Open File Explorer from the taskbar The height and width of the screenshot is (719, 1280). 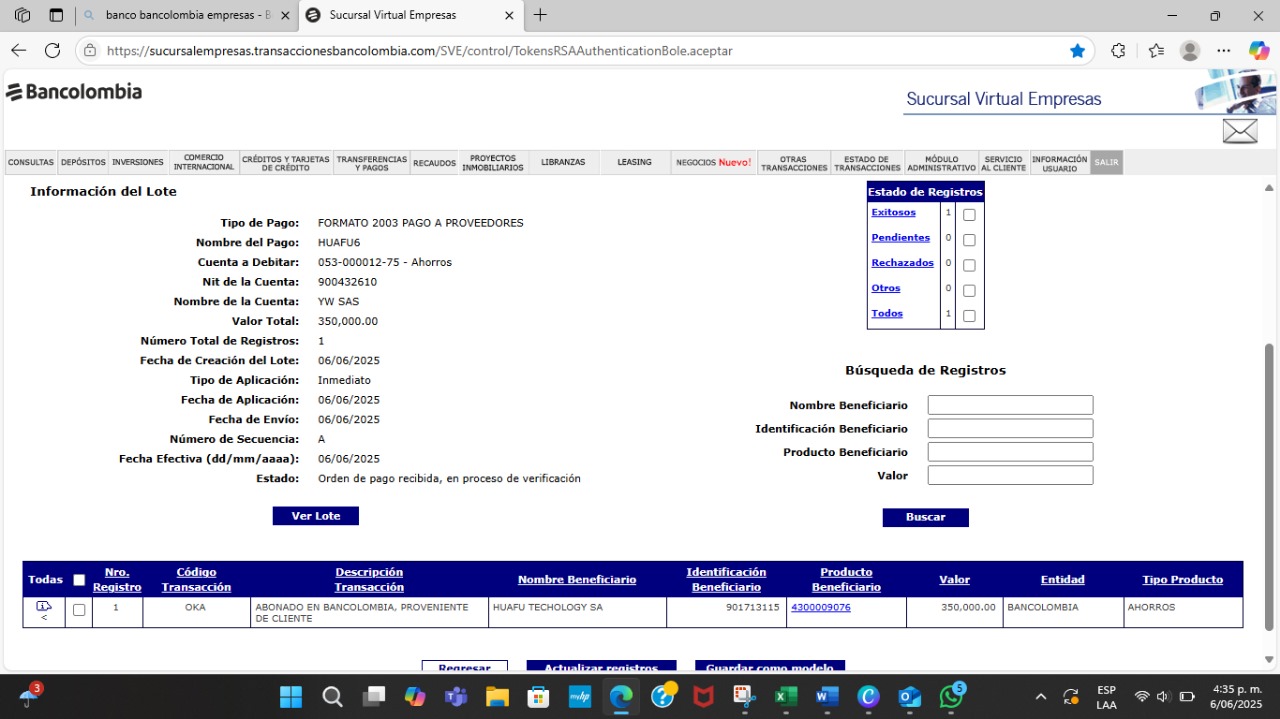(497, 696)
